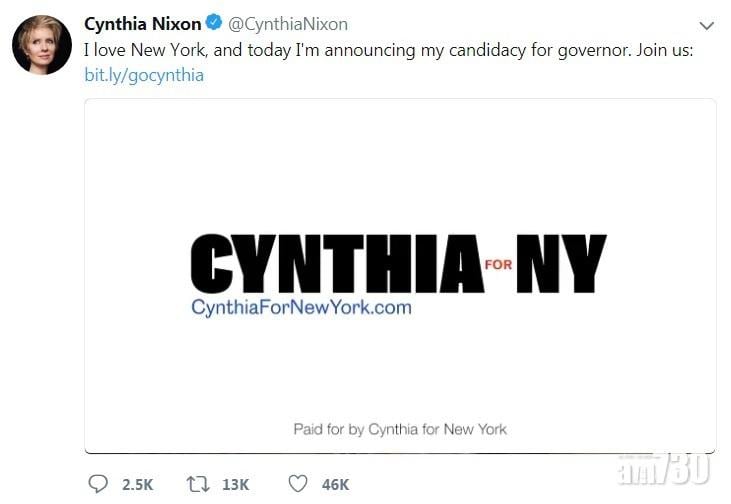Expand the tweet options chevron menu
This screenshot has height=504, width=731.
tap(706, 26)
